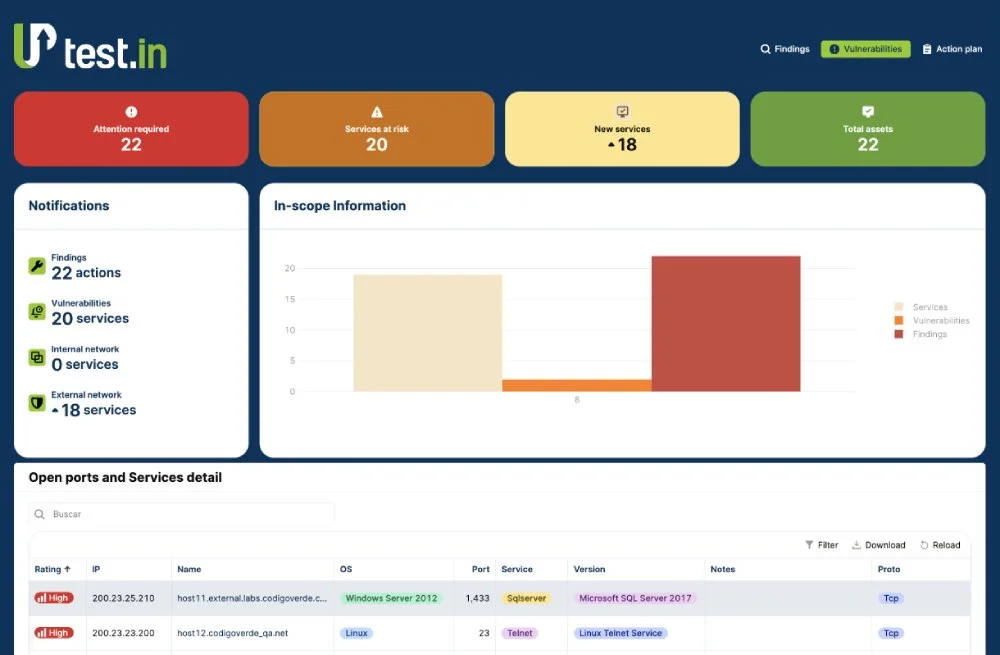Reload the open ports table

(940, 545)
